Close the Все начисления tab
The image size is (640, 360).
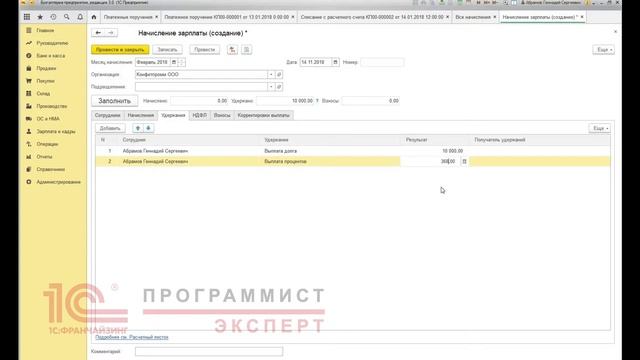495,17
